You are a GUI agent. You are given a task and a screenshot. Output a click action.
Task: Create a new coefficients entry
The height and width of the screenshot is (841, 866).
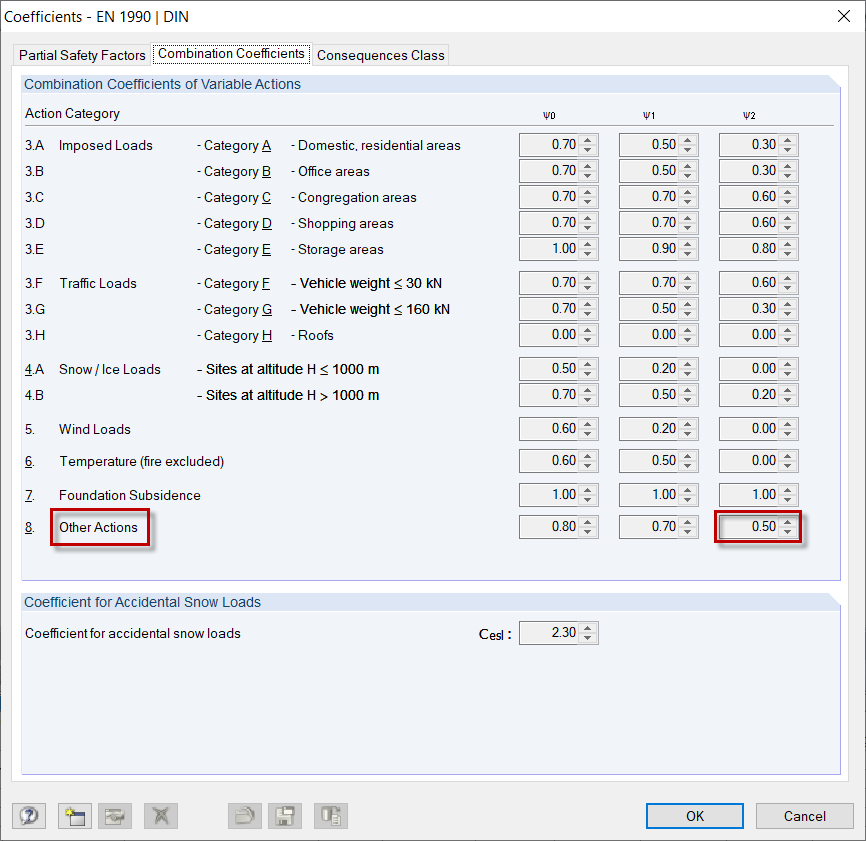click(x=74, y=816)
